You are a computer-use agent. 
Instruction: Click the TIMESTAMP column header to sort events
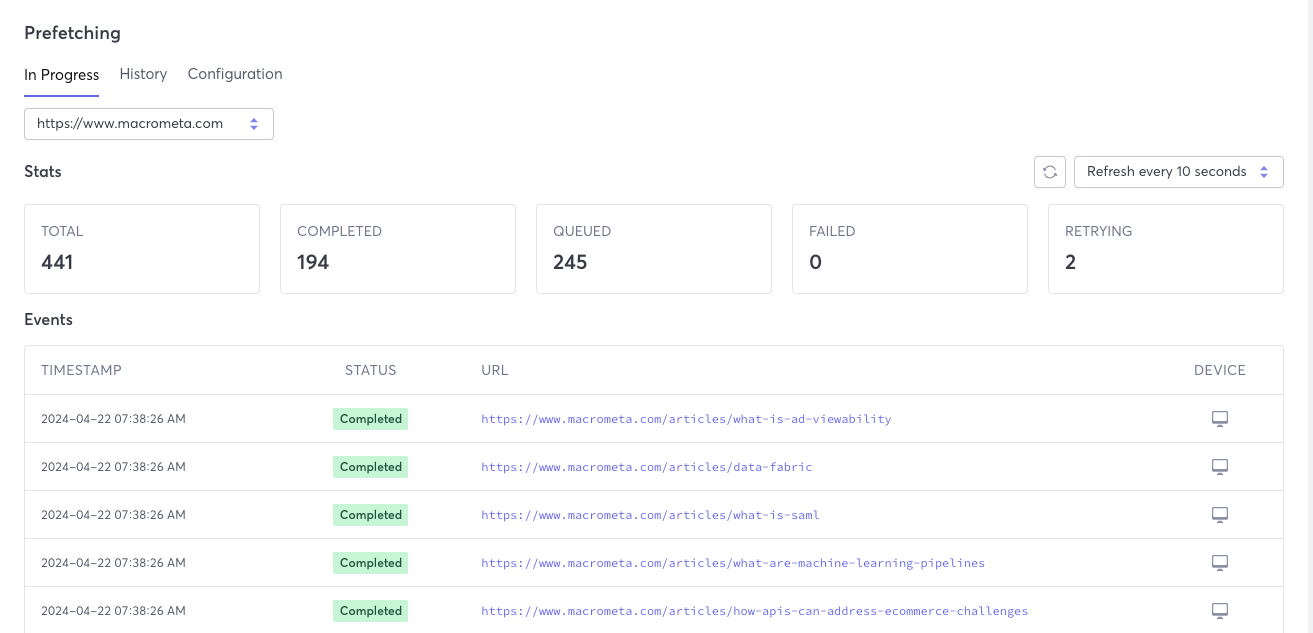(81, 369)
